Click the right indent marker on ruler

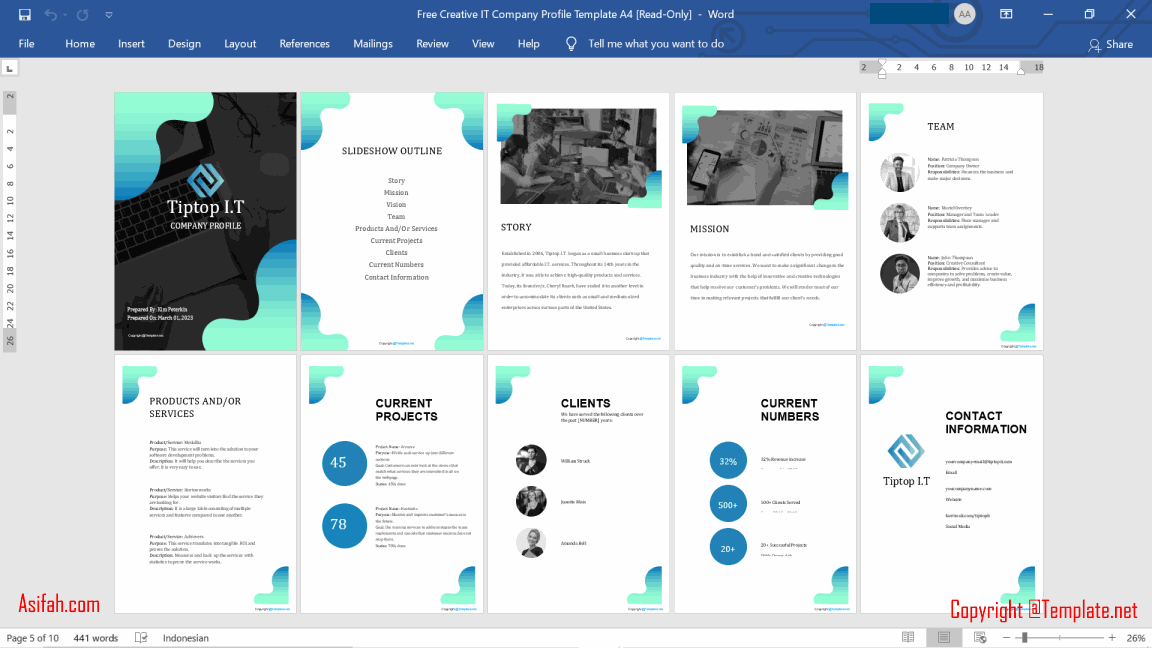[1021, 71]
